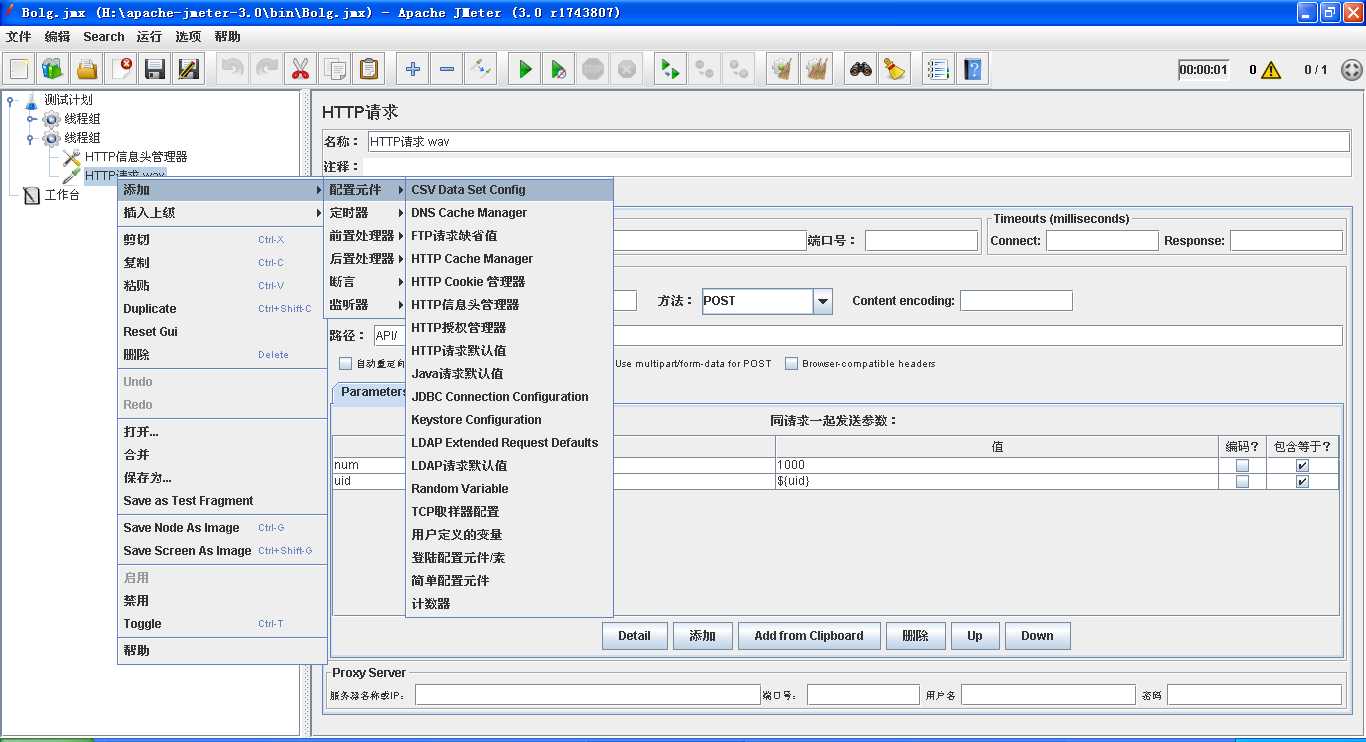Screen dimensions: 1366x742
Task: Select the HTTP信息头管理器 tree node
Action: pos(136,157)
